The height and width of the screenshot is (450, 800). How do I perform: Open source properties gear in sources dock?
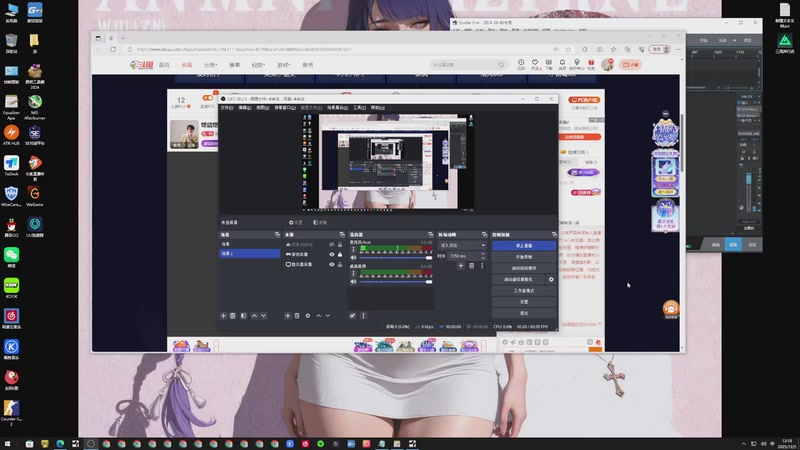(308, 316)
